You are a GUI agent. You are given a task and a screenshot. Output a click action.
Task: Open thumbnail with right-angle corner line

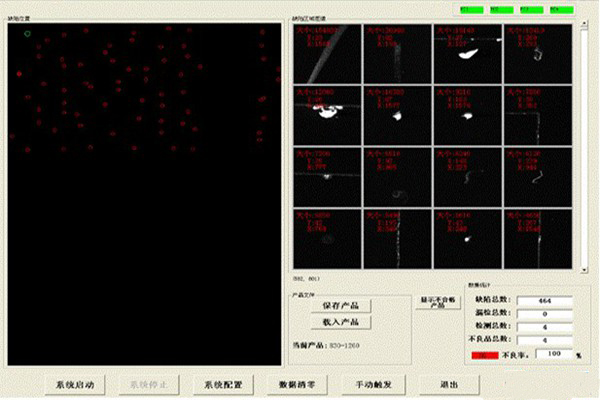point(538,116)
